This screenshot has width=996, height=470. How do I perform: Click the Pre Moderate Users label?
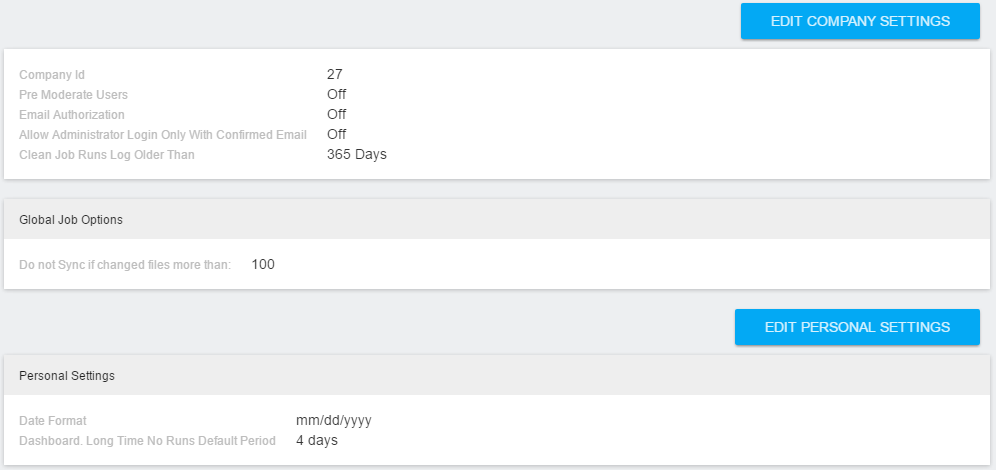click(74, 95)
